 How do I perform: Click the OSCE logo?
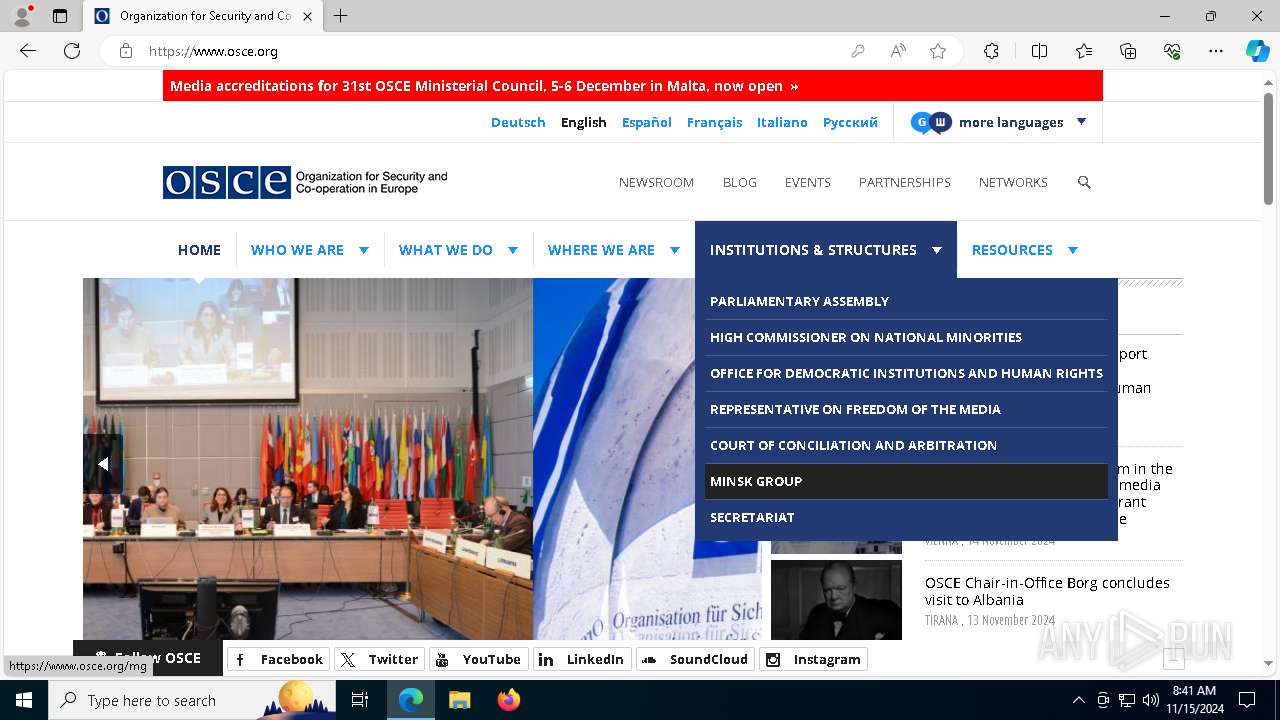305,182
